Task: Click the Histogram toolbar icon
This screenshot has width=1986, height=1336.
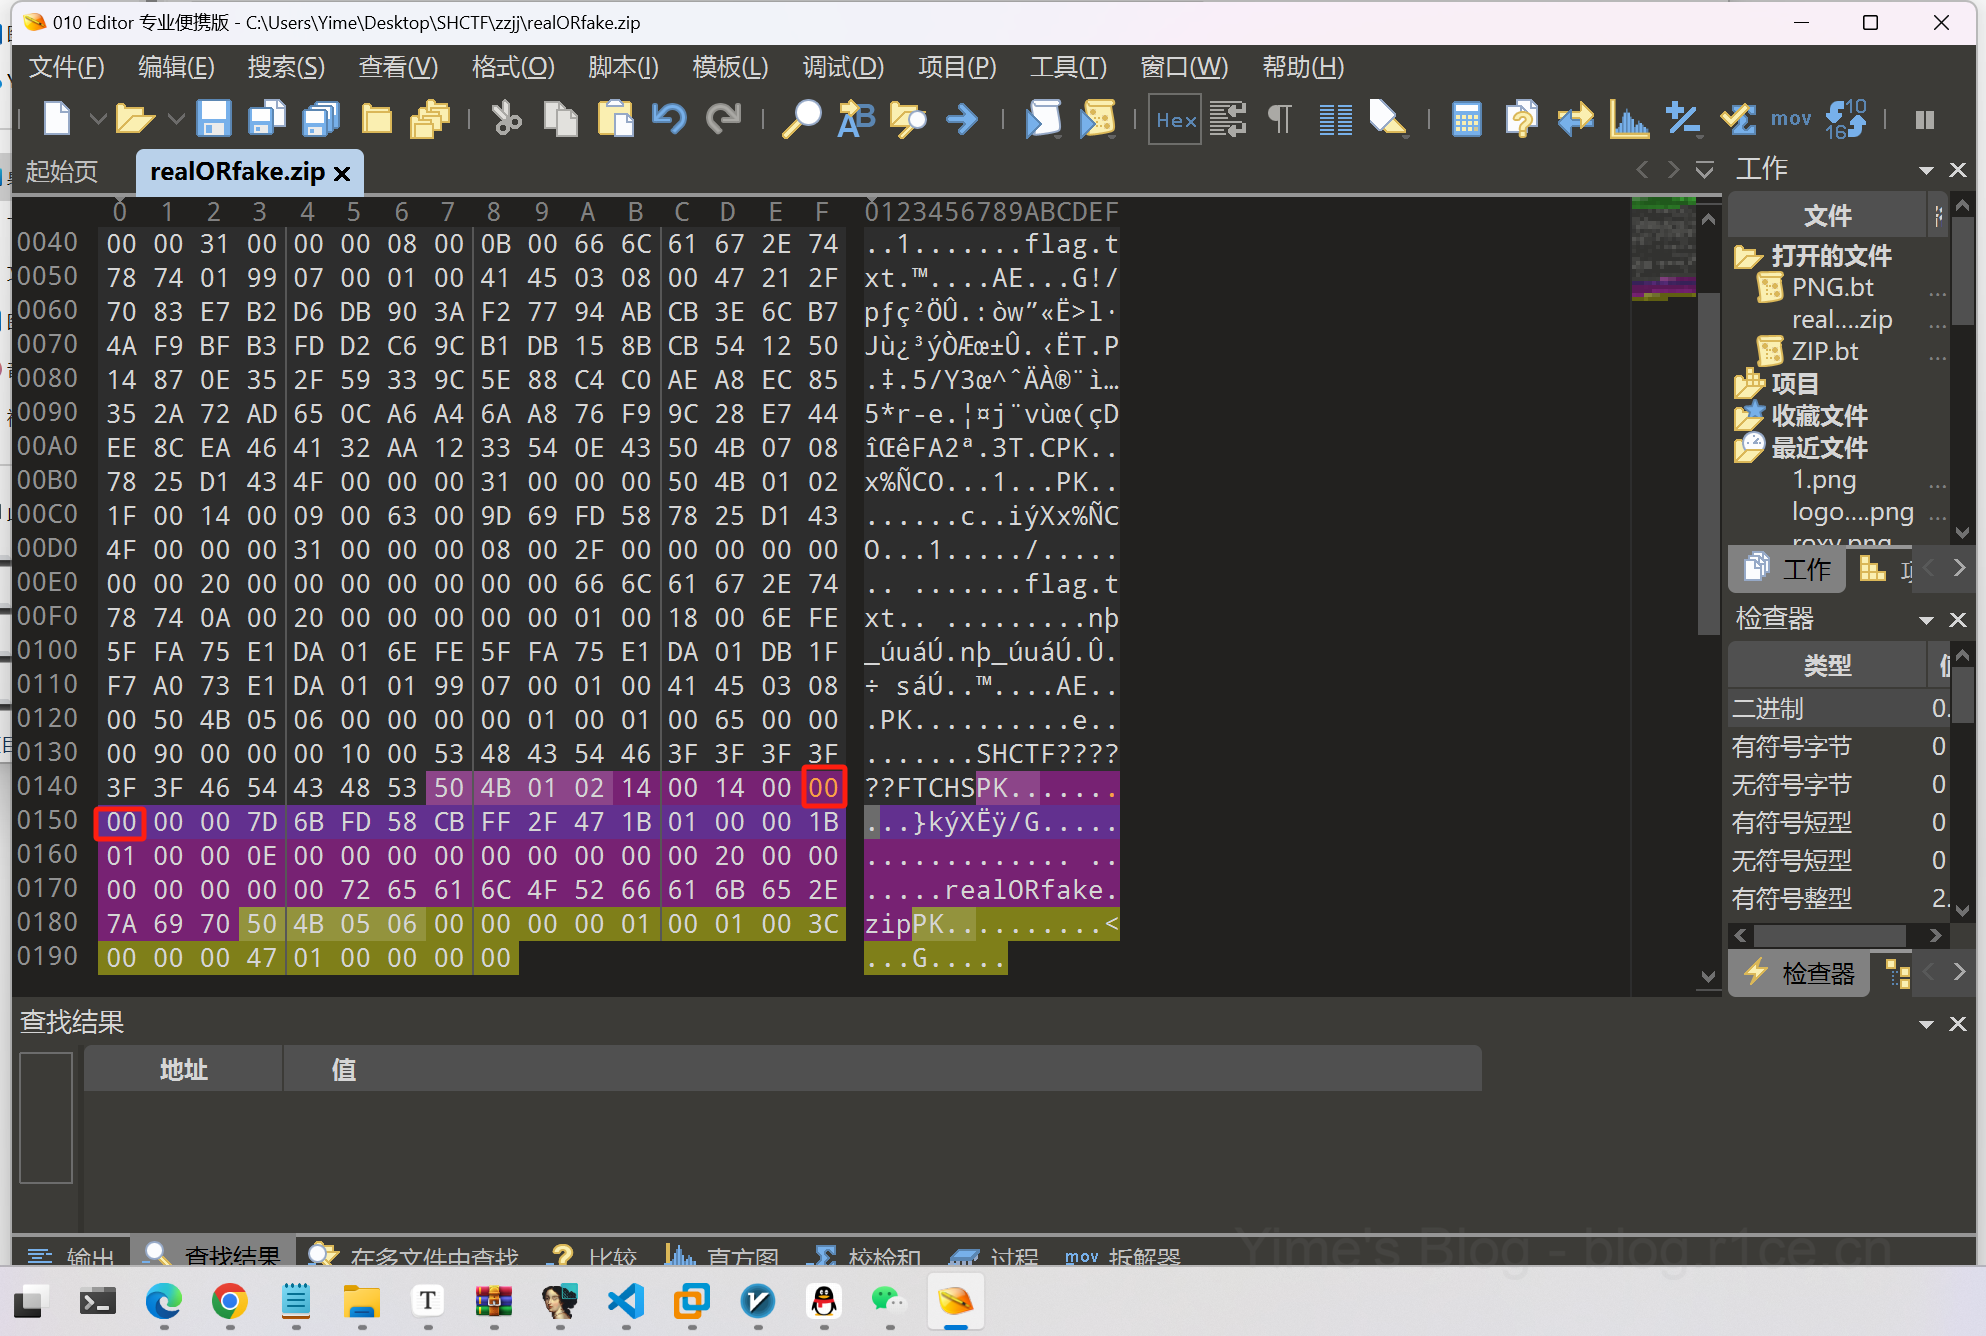Action: click(1629, 119)
